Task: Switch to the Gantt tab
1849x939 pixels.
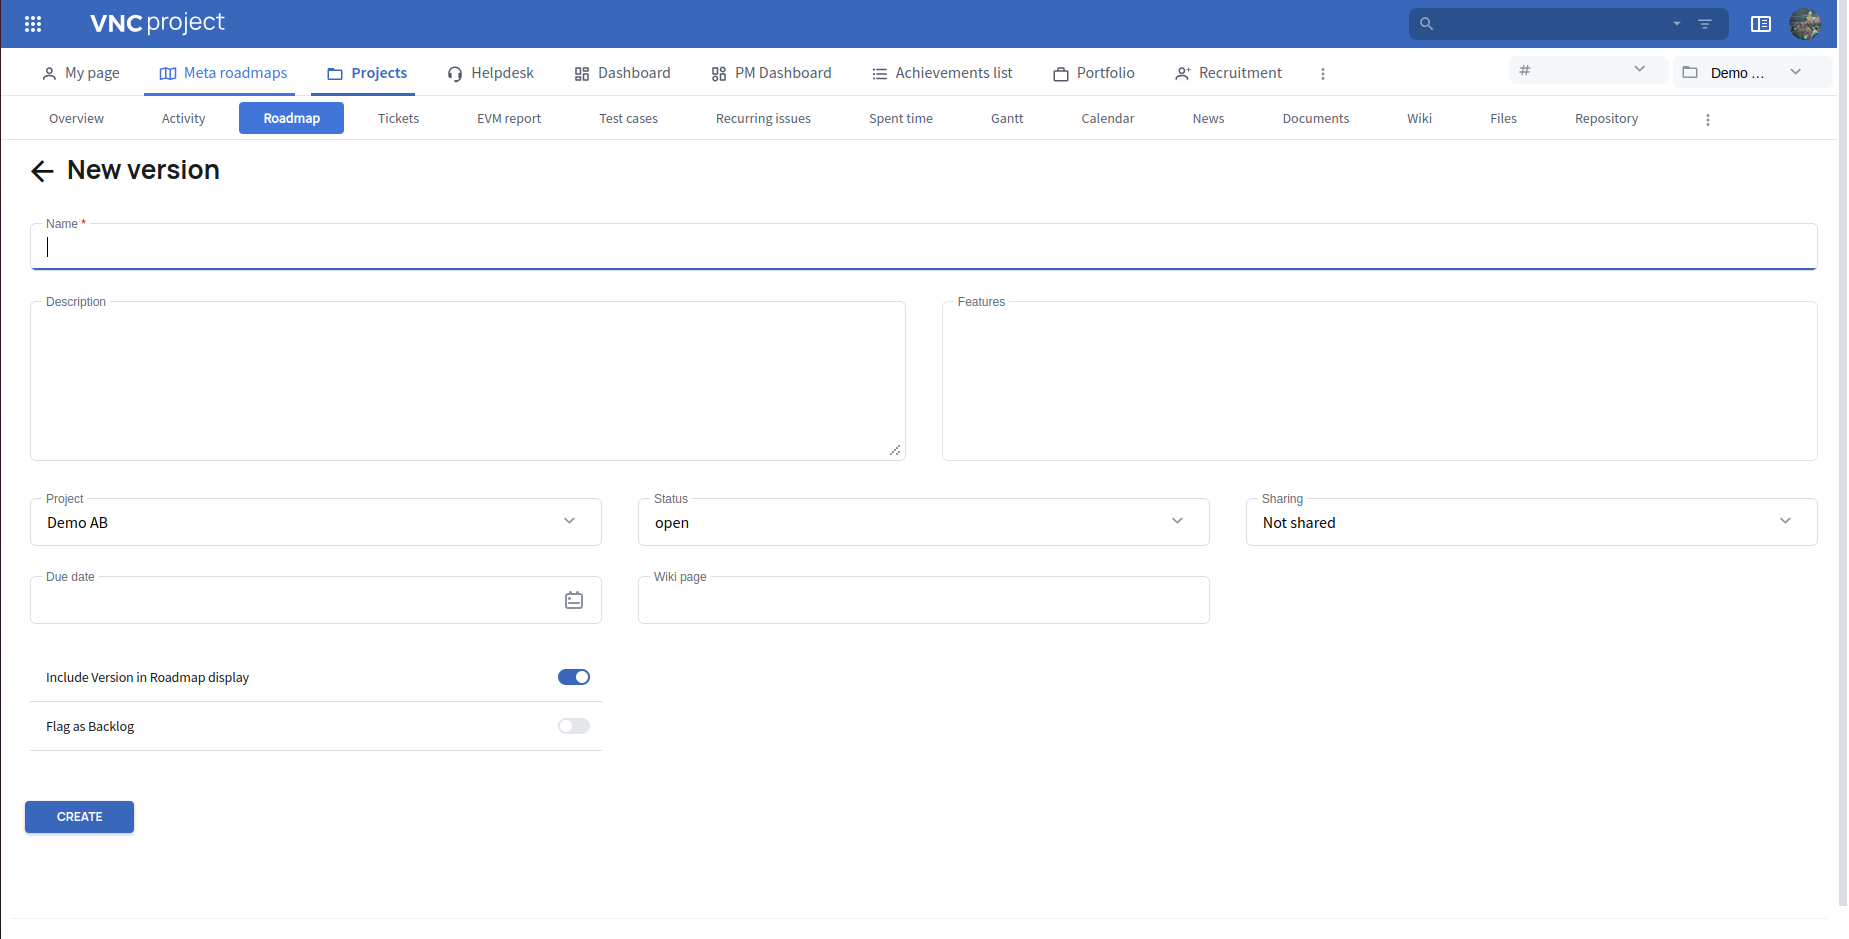Action: pos(1006,118)
